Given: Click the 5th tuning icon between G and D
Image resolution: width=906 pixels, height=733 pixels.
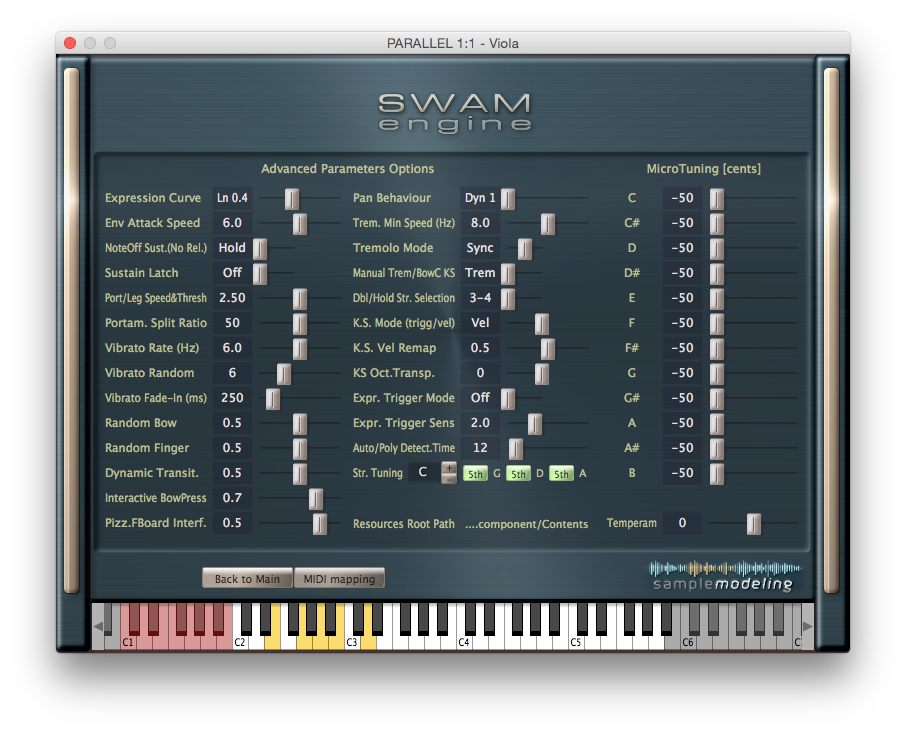Looking at the screenshot, I should (518, 473).
